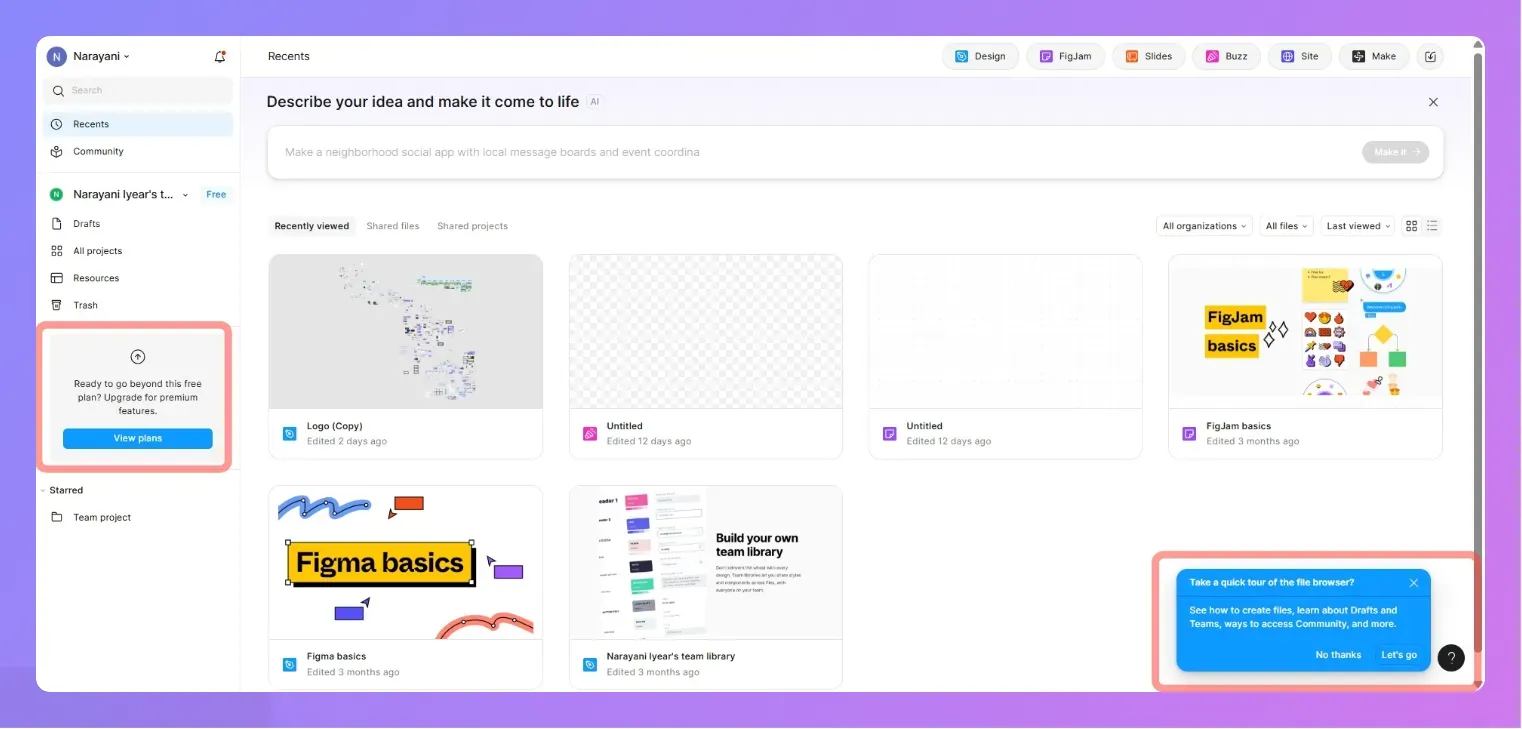Open the Design file creator
Image resolution: width=1522 pixels, height=729 pixels.
[980, 56]
